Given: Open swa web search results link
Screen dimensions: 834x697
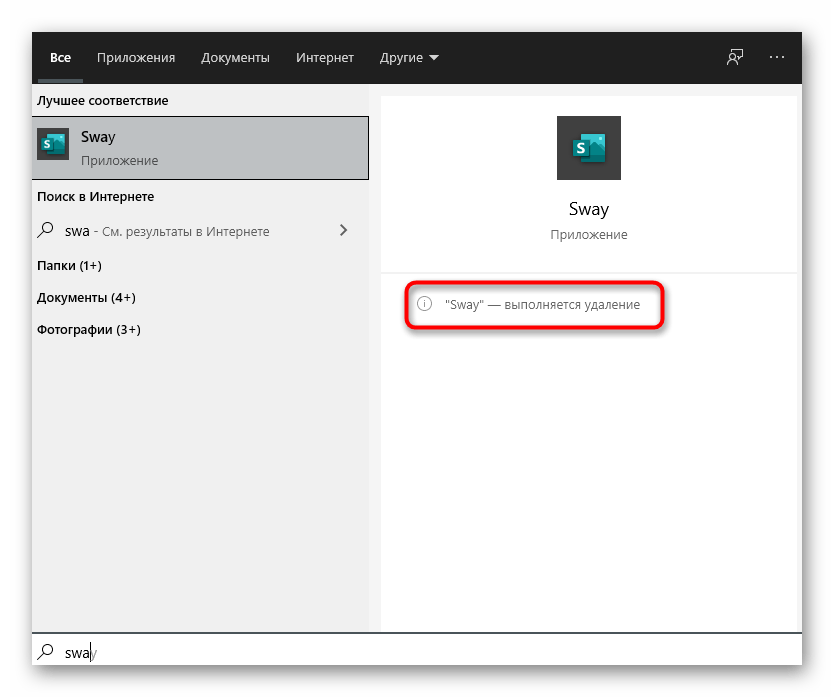Looking at the screenshot, I should [x=170, y=231].
